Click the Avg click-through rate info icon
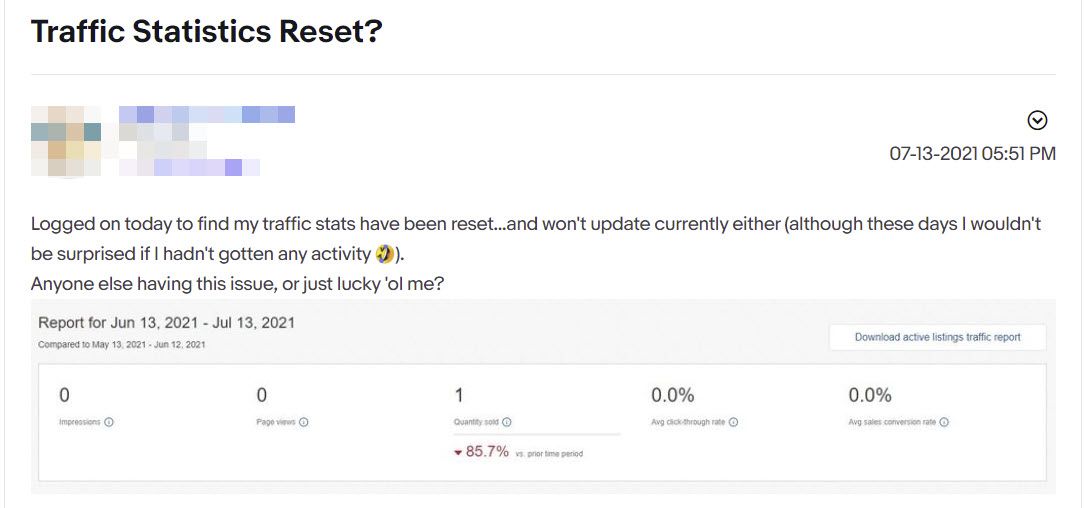 coord(733,422)
